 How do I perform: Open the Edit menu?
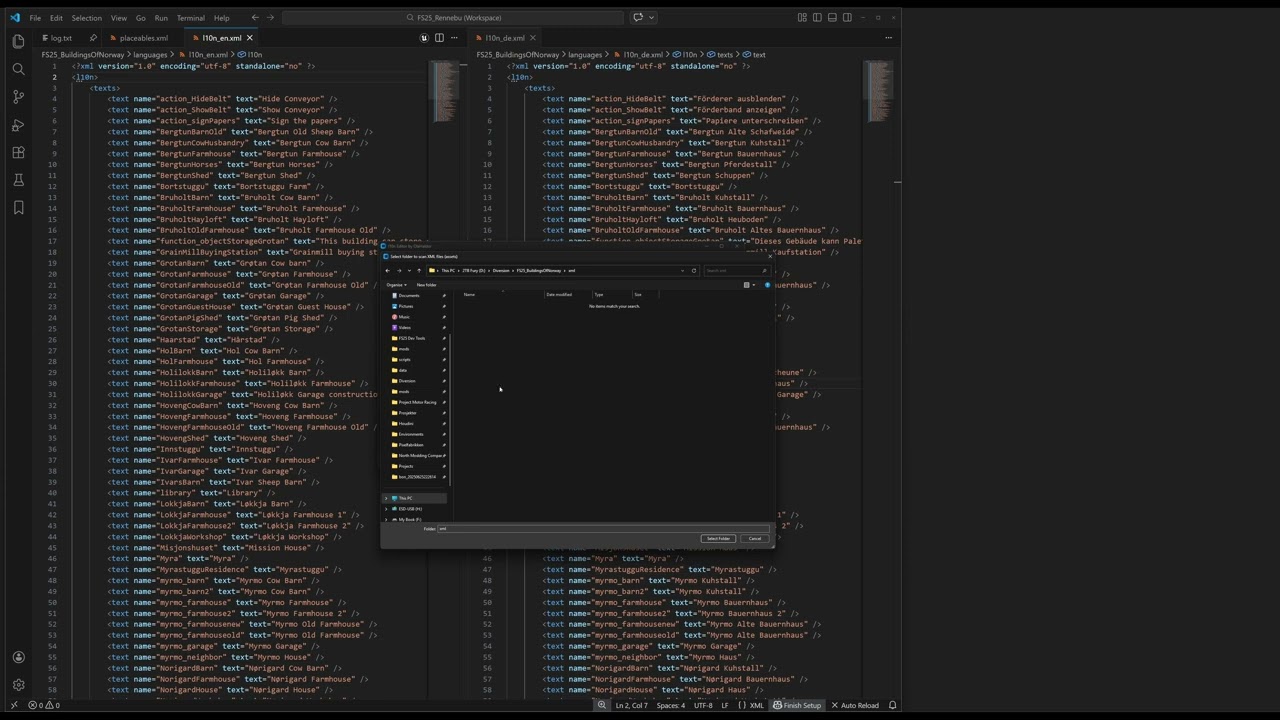56,18
